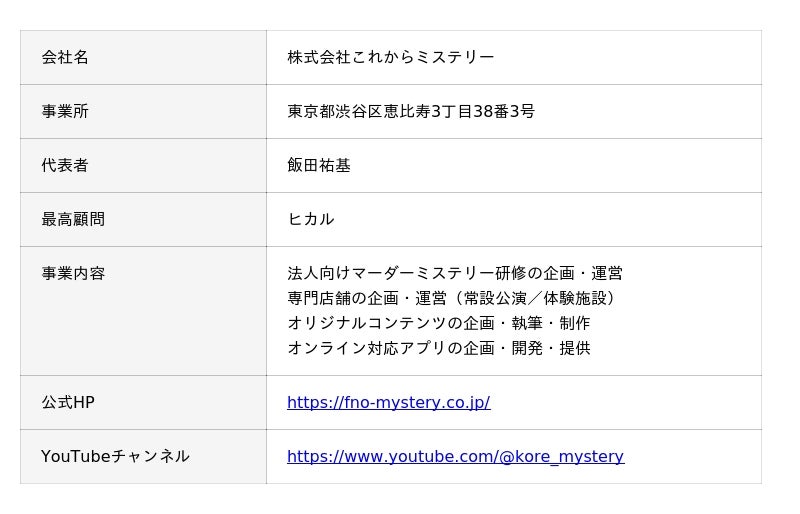Click the 恵比寿3丁目38番3号 street address text
Image resolution: width=800 pixels, height=514 pixels.
pyautogui.click(x=458, y=112)
